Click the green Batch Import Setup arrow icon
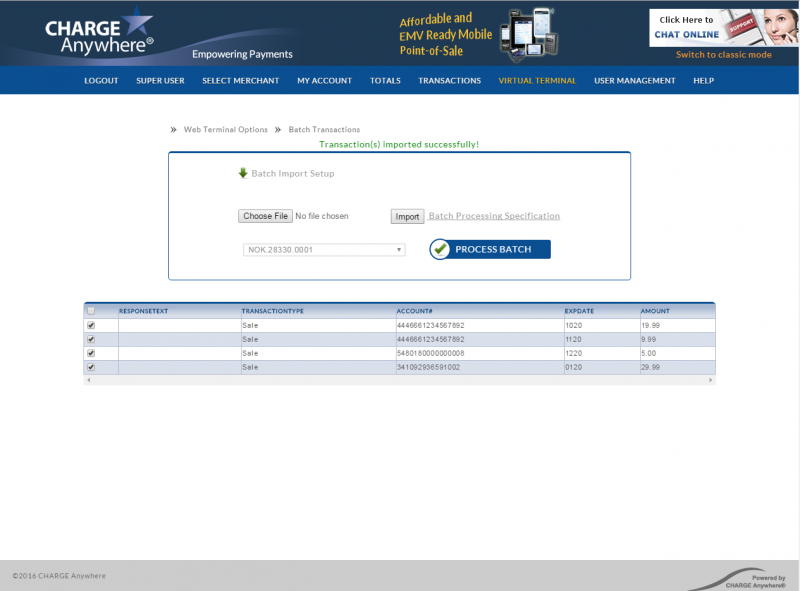The width and height of the screenshot is (800, 591). (x=243, y=172)
